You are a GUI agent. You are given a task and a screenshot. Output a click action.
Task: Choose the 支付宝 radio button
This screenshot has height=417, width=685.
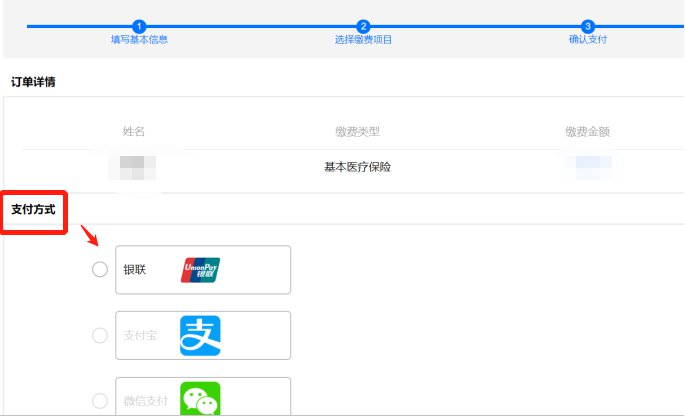[100, 336]
